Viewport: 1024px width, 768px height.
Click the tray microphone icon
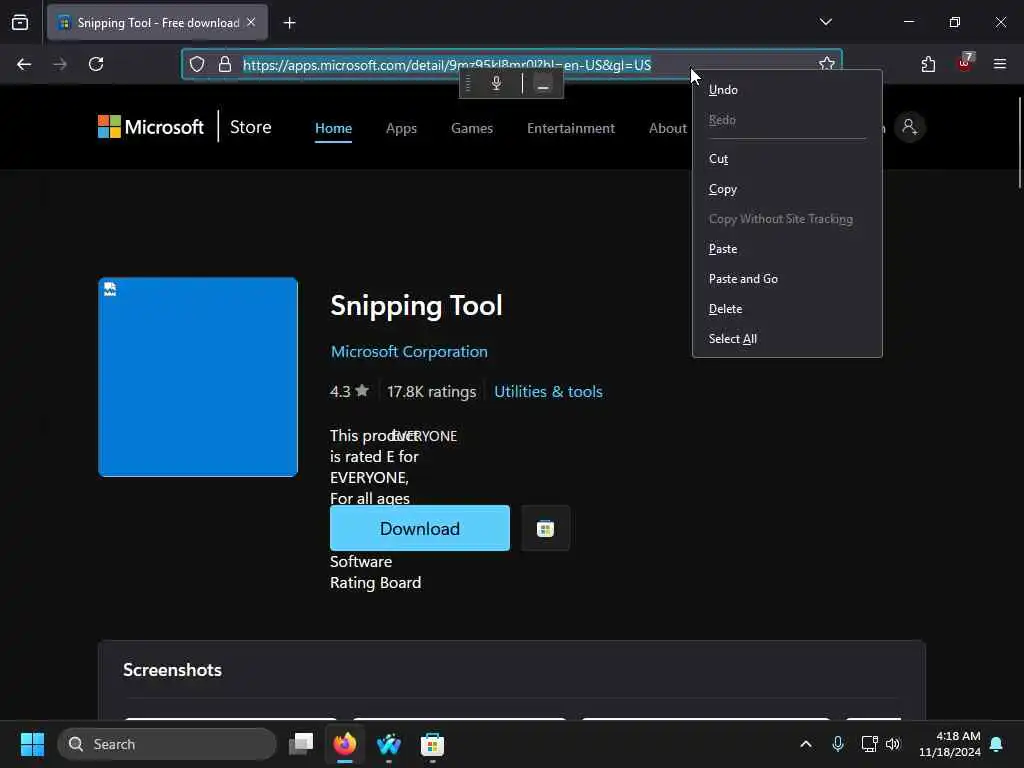(x=838, y=744)
